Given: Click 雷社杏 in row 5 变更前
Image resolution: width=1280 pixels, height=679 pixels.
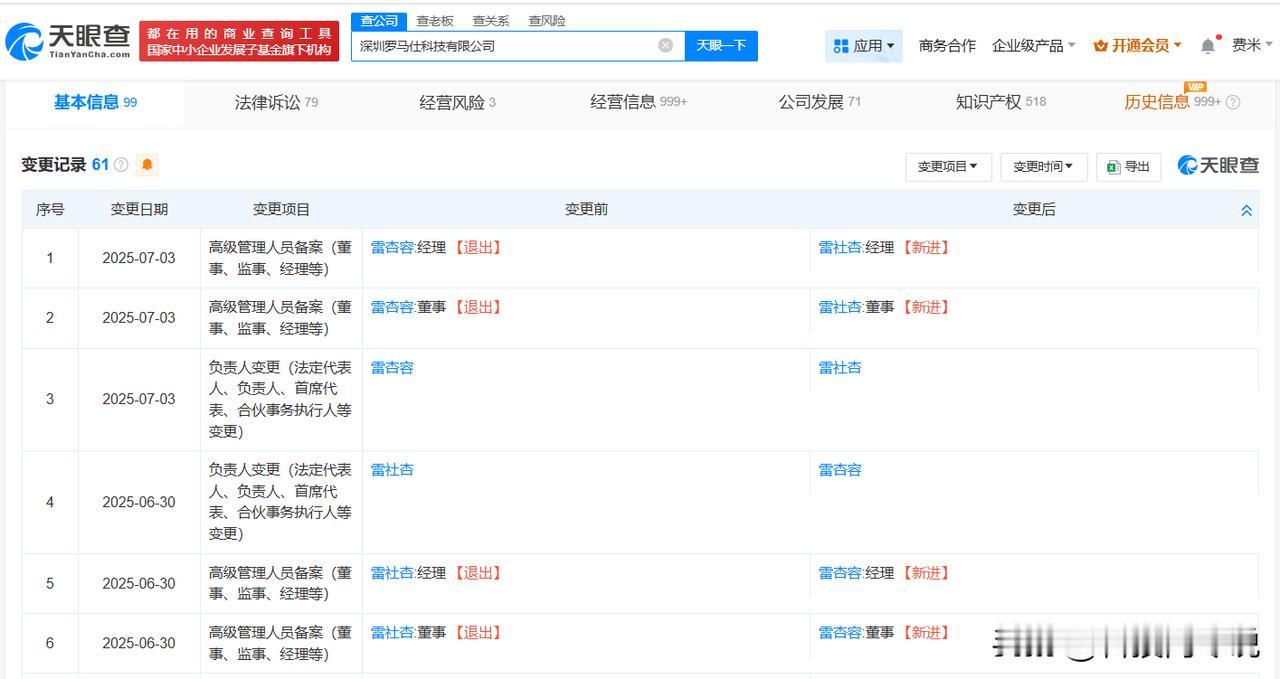Looking at the screenshot, I should tap(392, 572).
